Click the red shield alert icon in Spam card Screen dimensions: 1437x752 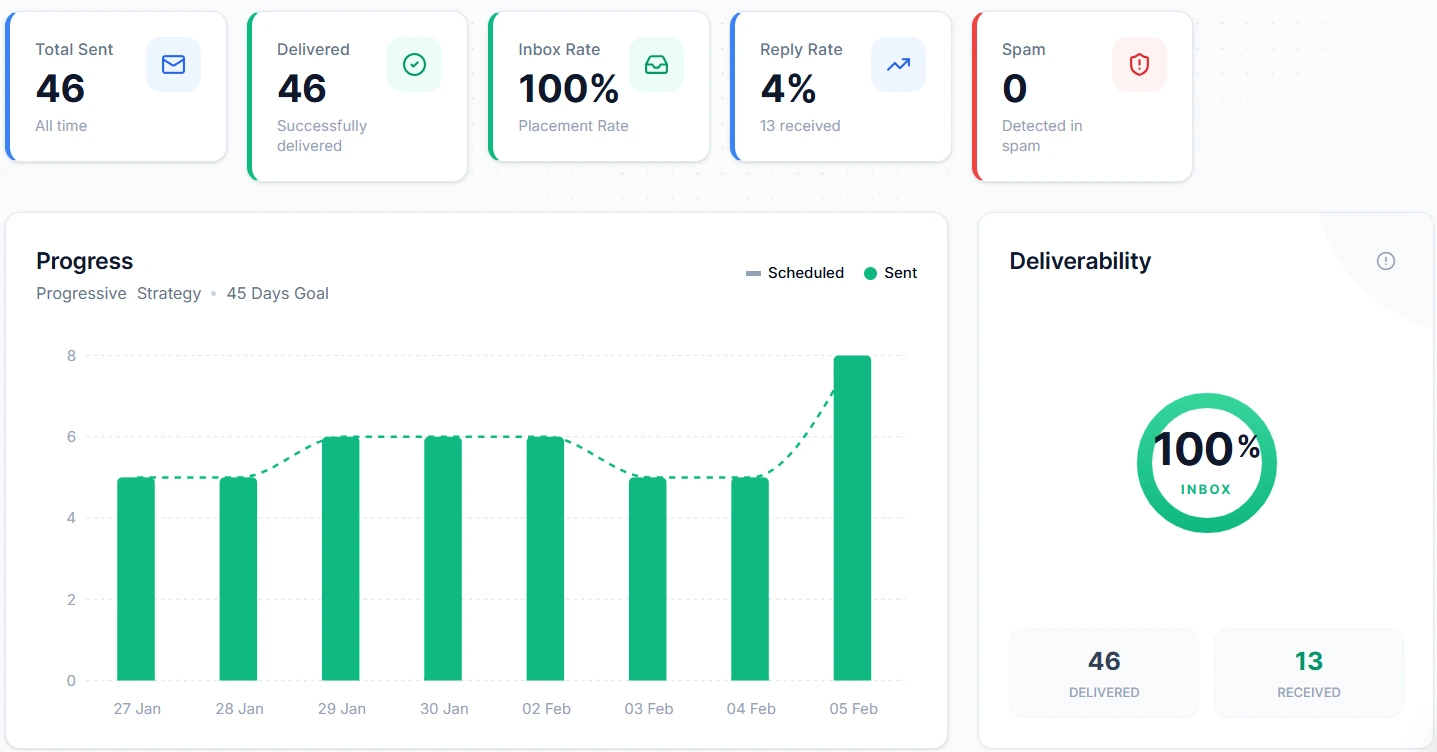pos(1139,65)
